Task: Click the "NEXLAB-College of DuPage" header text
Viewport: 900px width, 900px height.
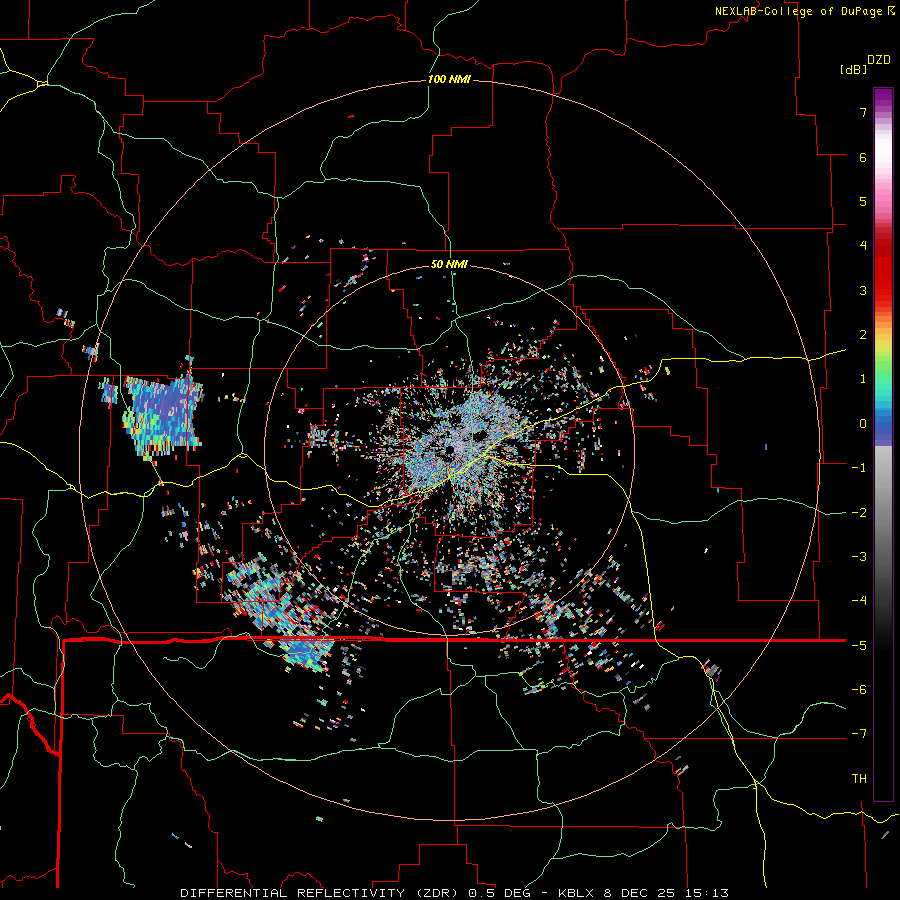Action: 800,11
